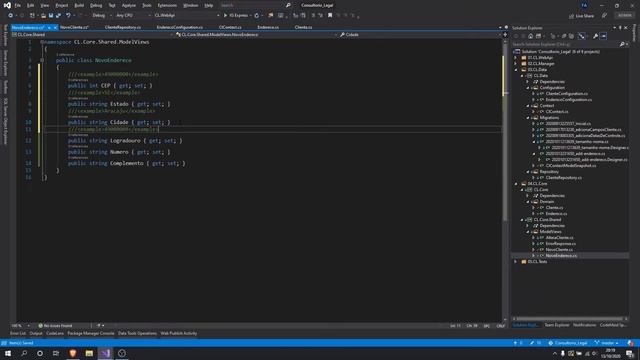Open the Notifications panel tab

pos(584,325)
